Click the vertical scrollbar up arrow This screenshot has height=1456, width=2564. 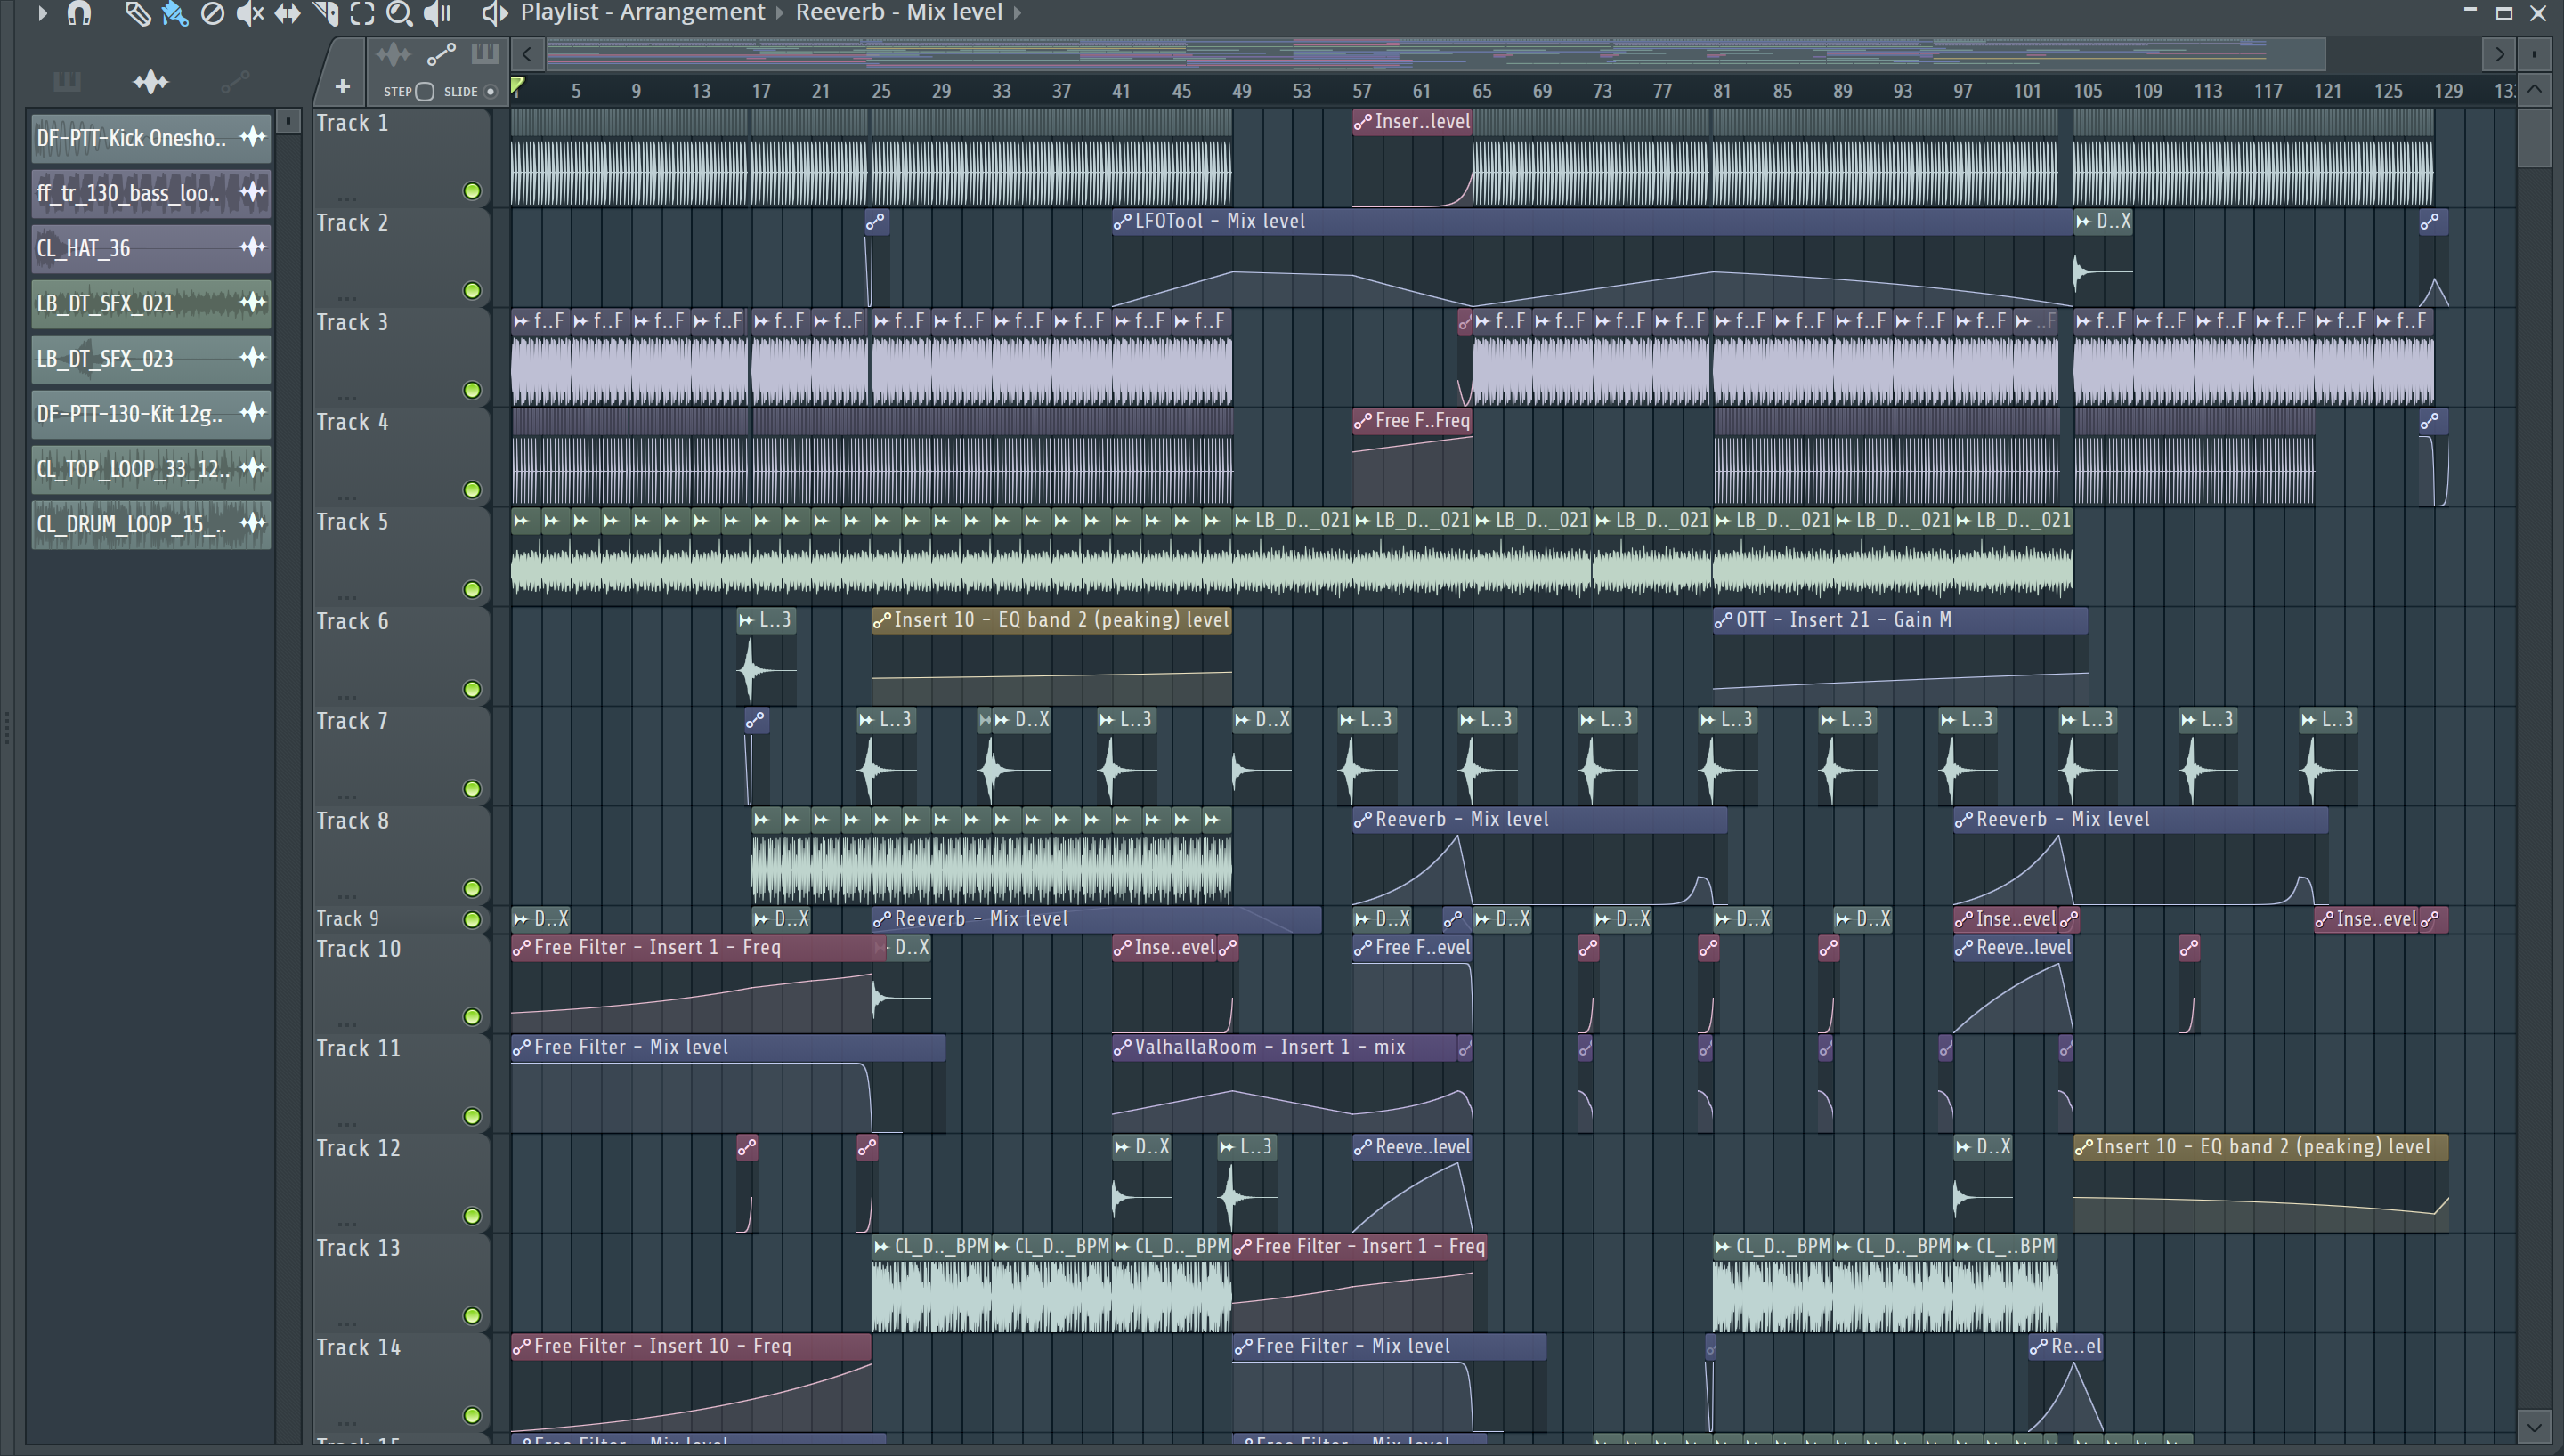pos(2534,90)
